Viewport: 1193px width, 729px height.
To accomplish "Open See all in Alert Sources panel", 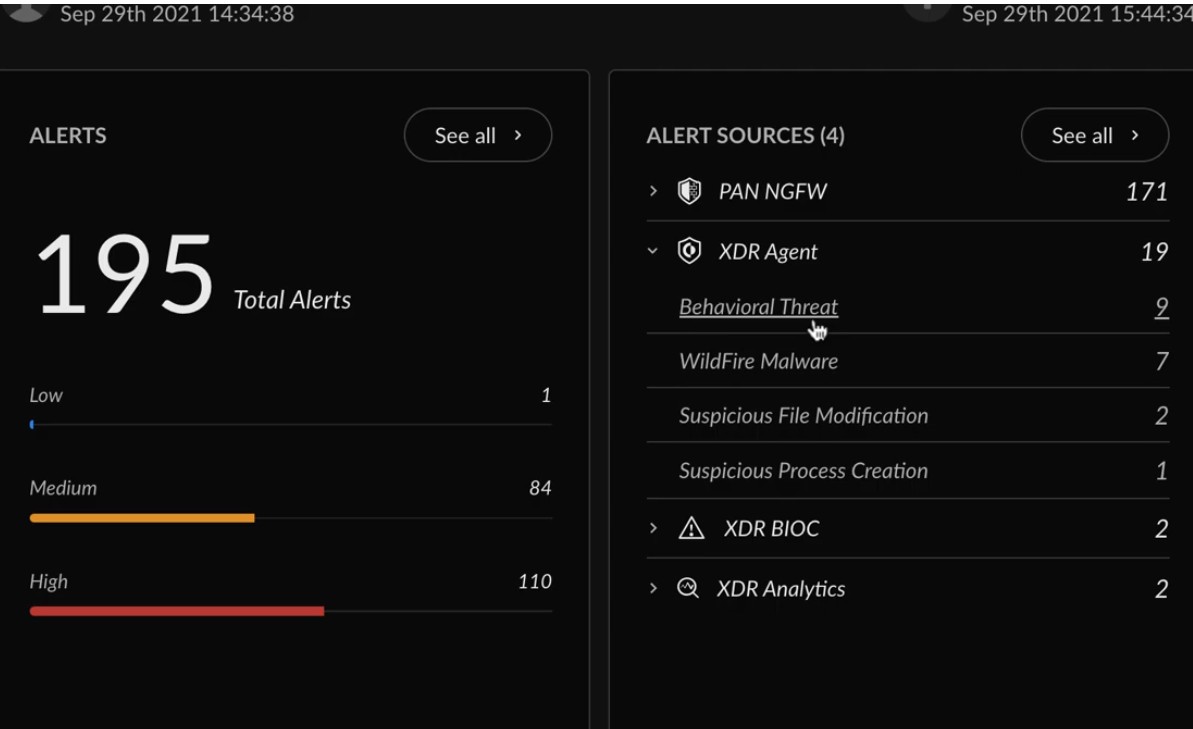I will (x=1095, y=135).
